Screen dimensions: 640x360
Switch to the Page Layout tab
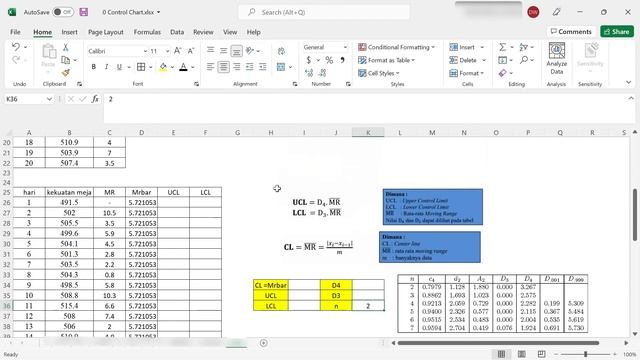point(106,32)
